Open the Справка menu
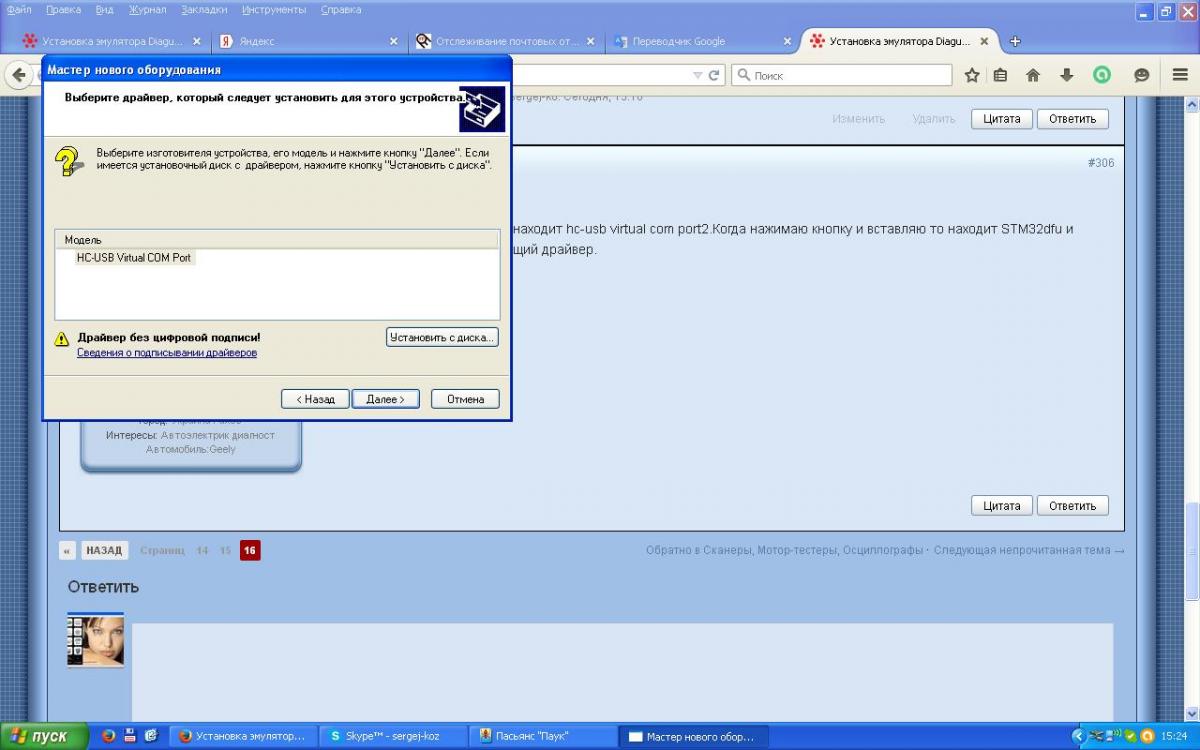 pos(341,10)
